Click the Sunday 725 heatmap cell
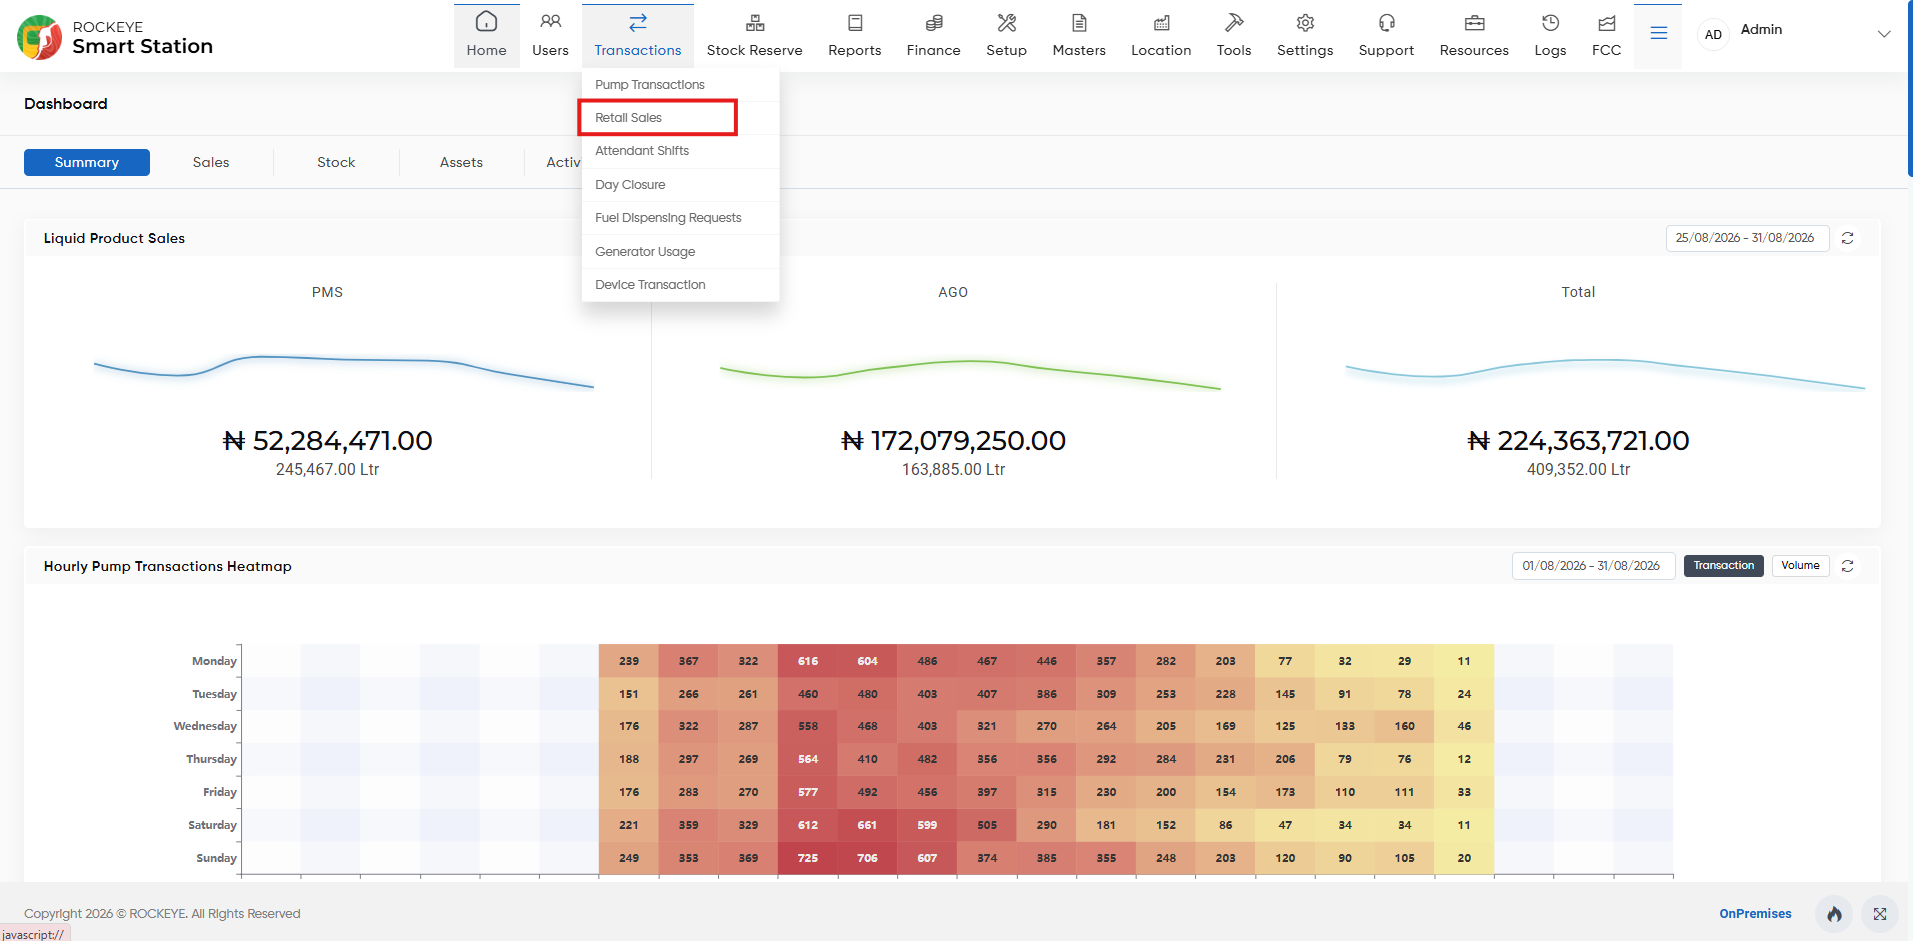The height and width of the screenshot is (941, 1913). [808, 858]
